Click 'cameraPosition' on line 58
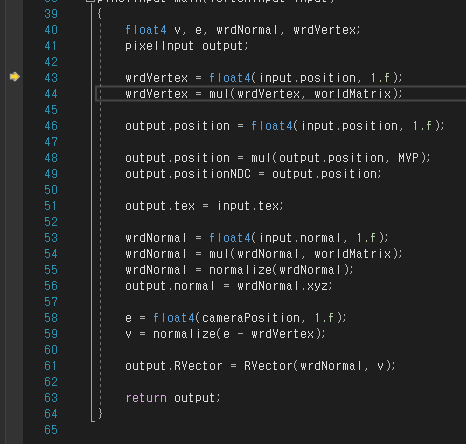Screen dimensions: 466x444 point(251,318)
